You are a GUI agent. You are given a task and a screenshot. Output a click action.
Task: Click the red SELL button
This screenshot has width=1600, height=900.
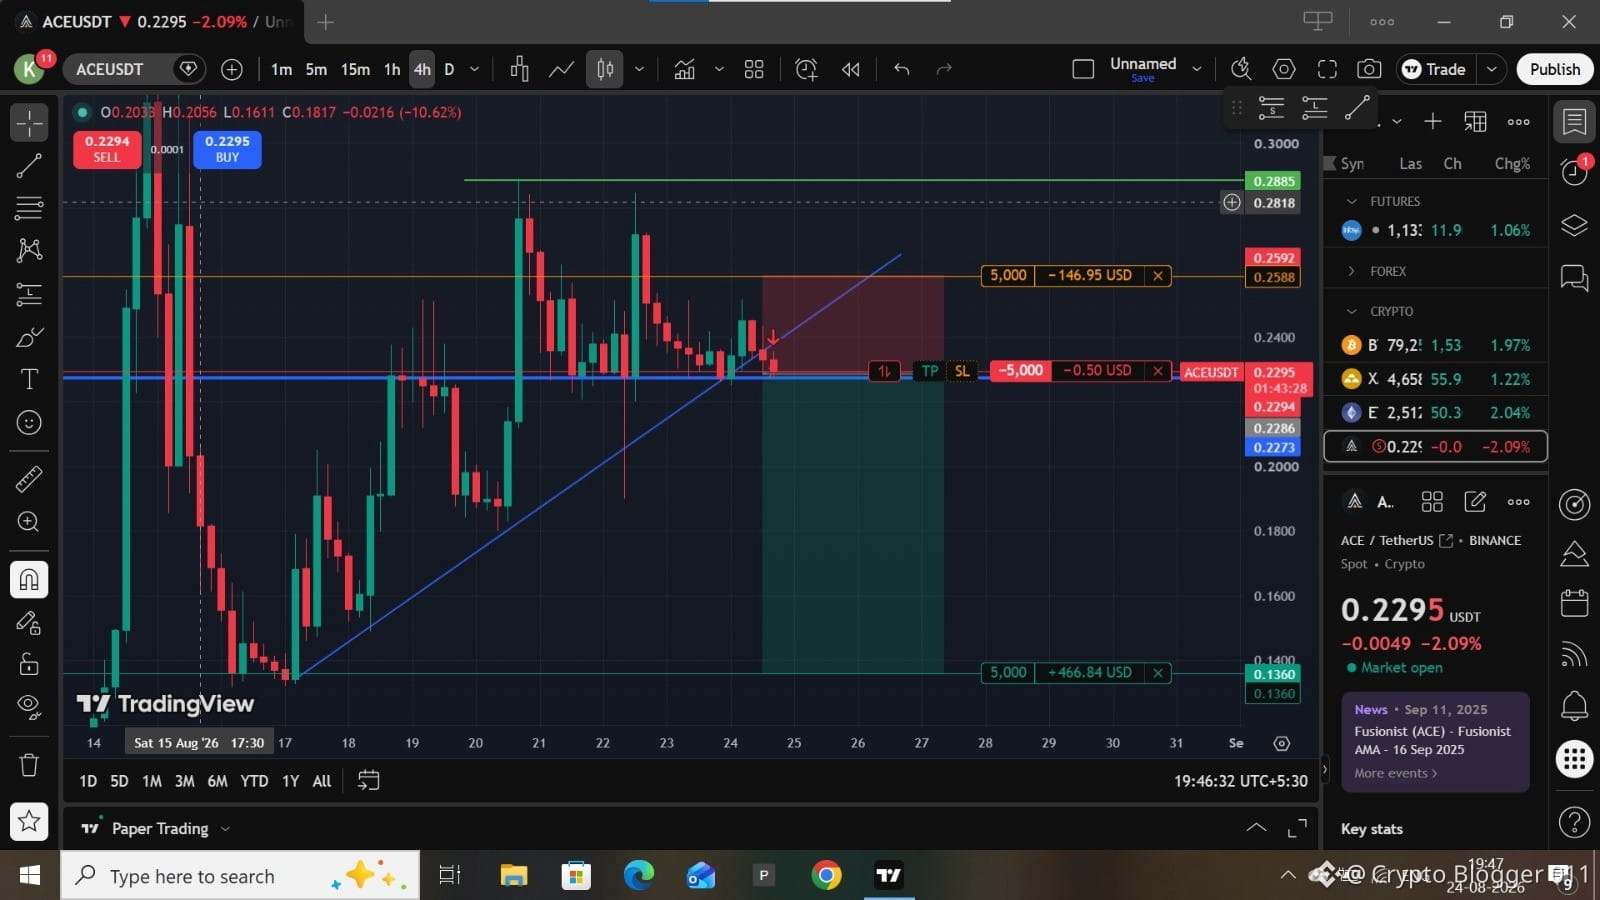[107, 149]
